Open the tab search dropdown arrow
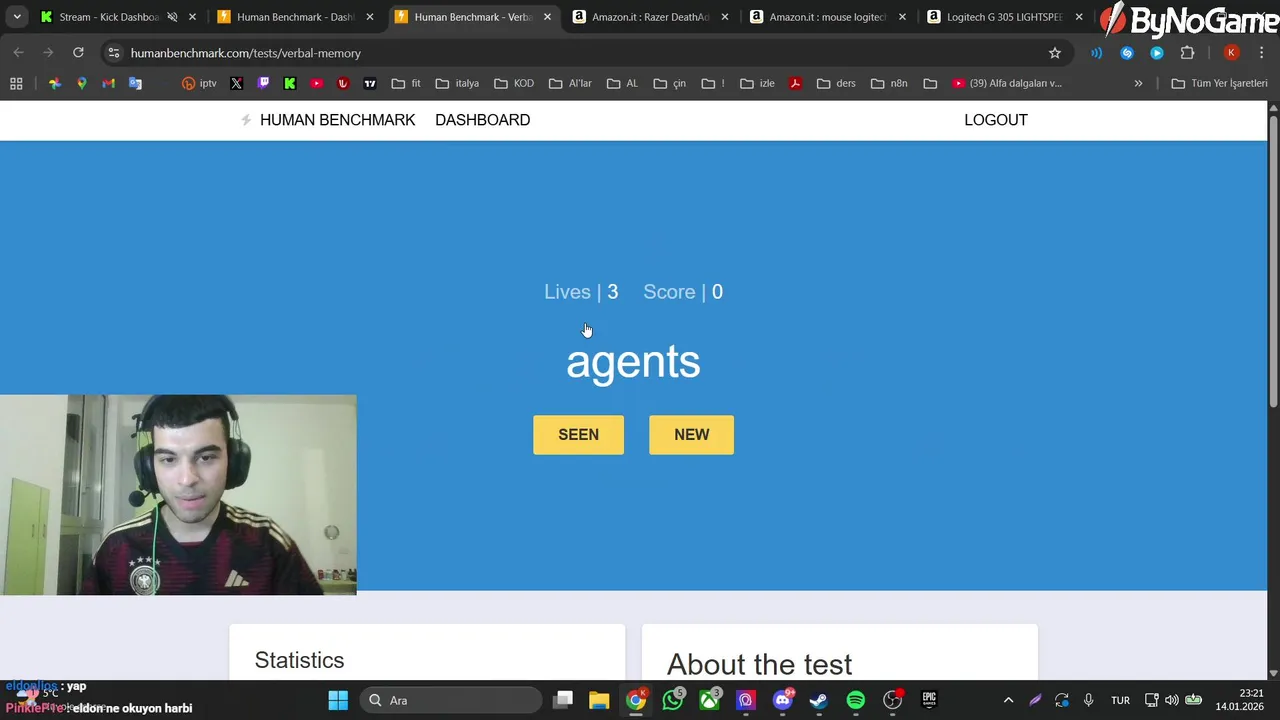The width and height of the screenshot is (1280, 720). tap(16, 17)
